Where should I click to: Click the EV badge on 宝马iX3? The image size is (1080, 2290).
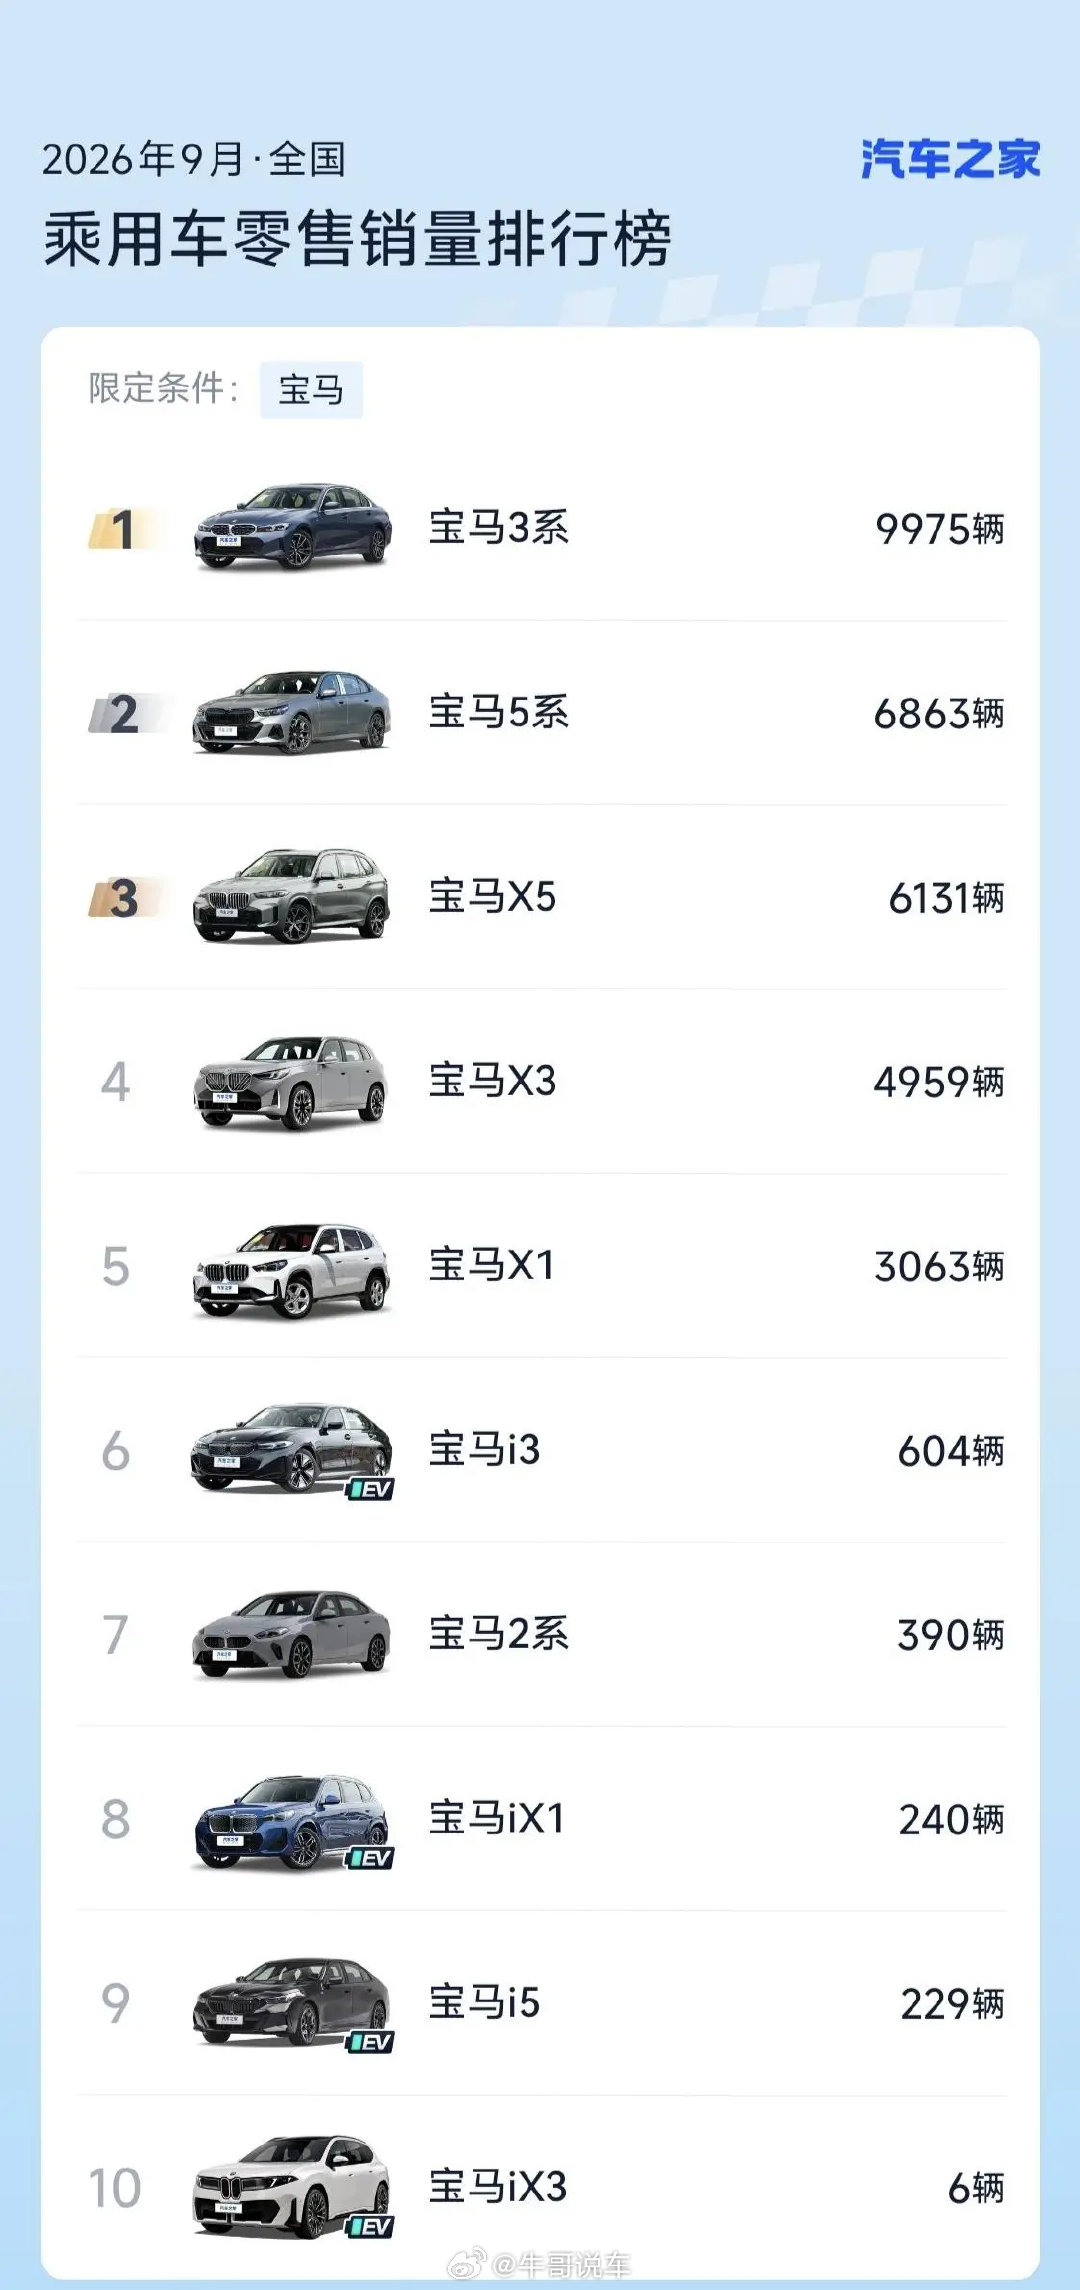tap(370, 2226)
